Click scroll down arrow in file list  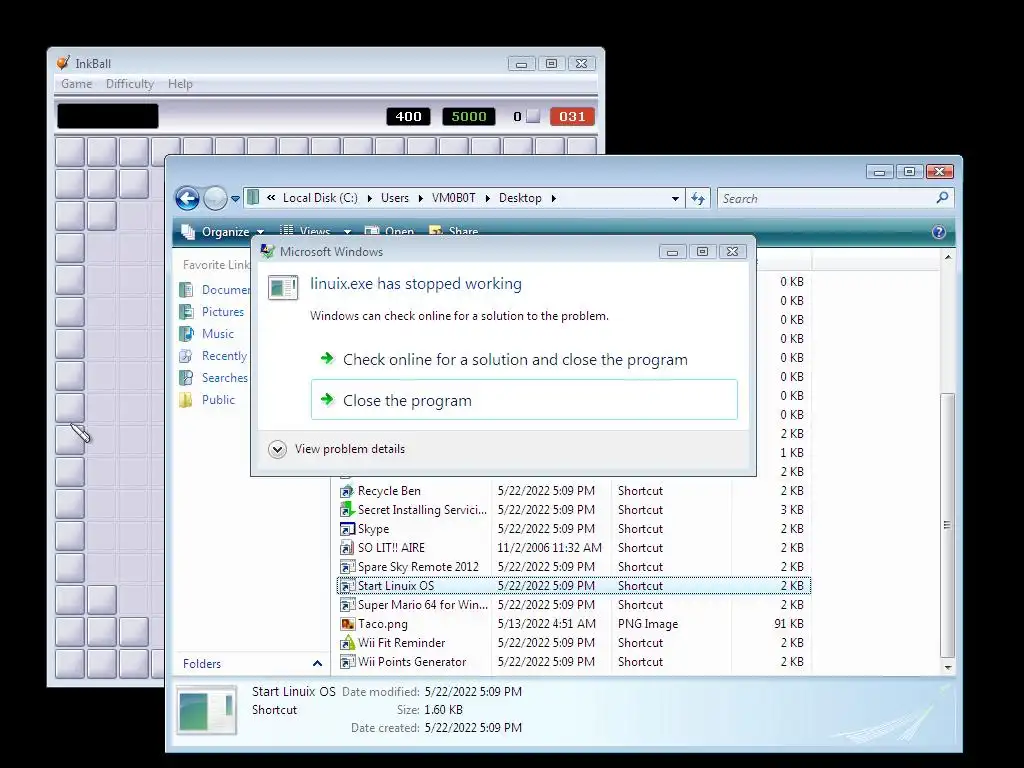[x=948, y=667]
